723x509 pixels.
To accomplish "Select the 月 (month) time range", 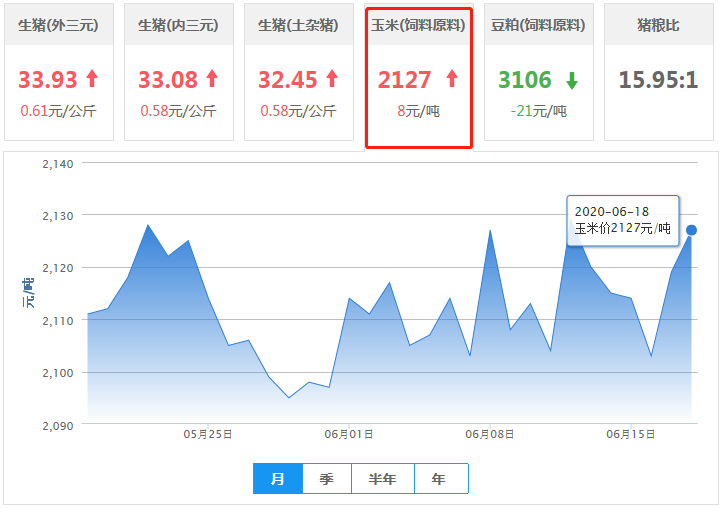I will (278, 479).
